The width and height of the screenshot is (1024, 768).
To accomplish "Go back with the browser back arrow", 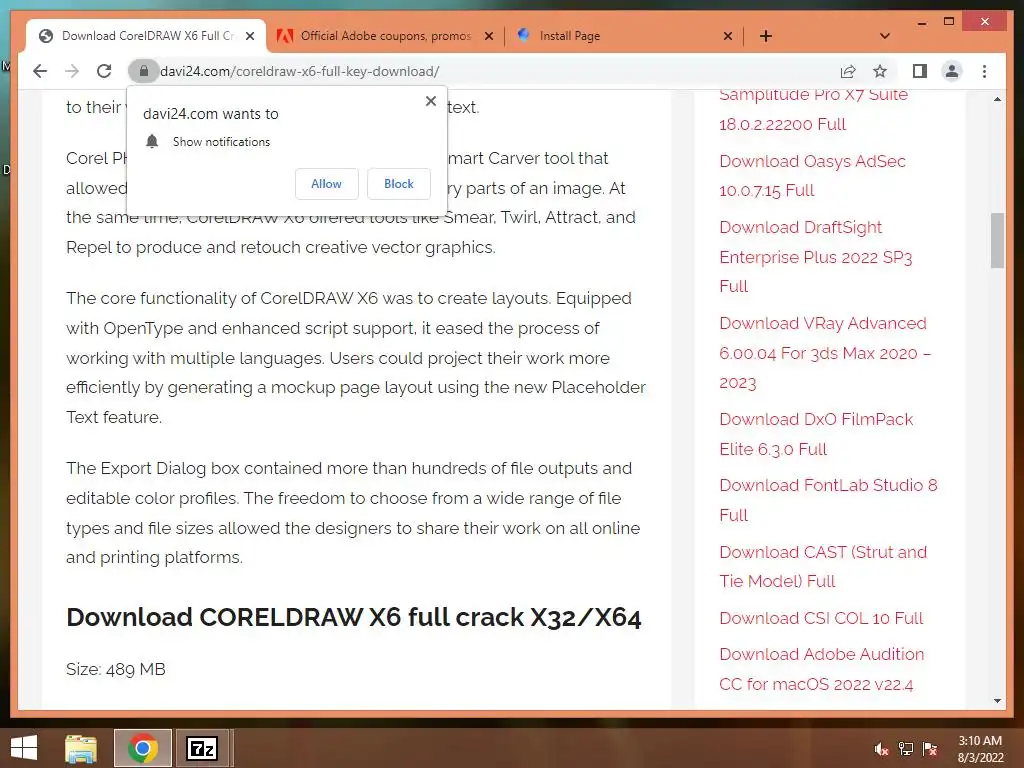I will click(40, 71).
